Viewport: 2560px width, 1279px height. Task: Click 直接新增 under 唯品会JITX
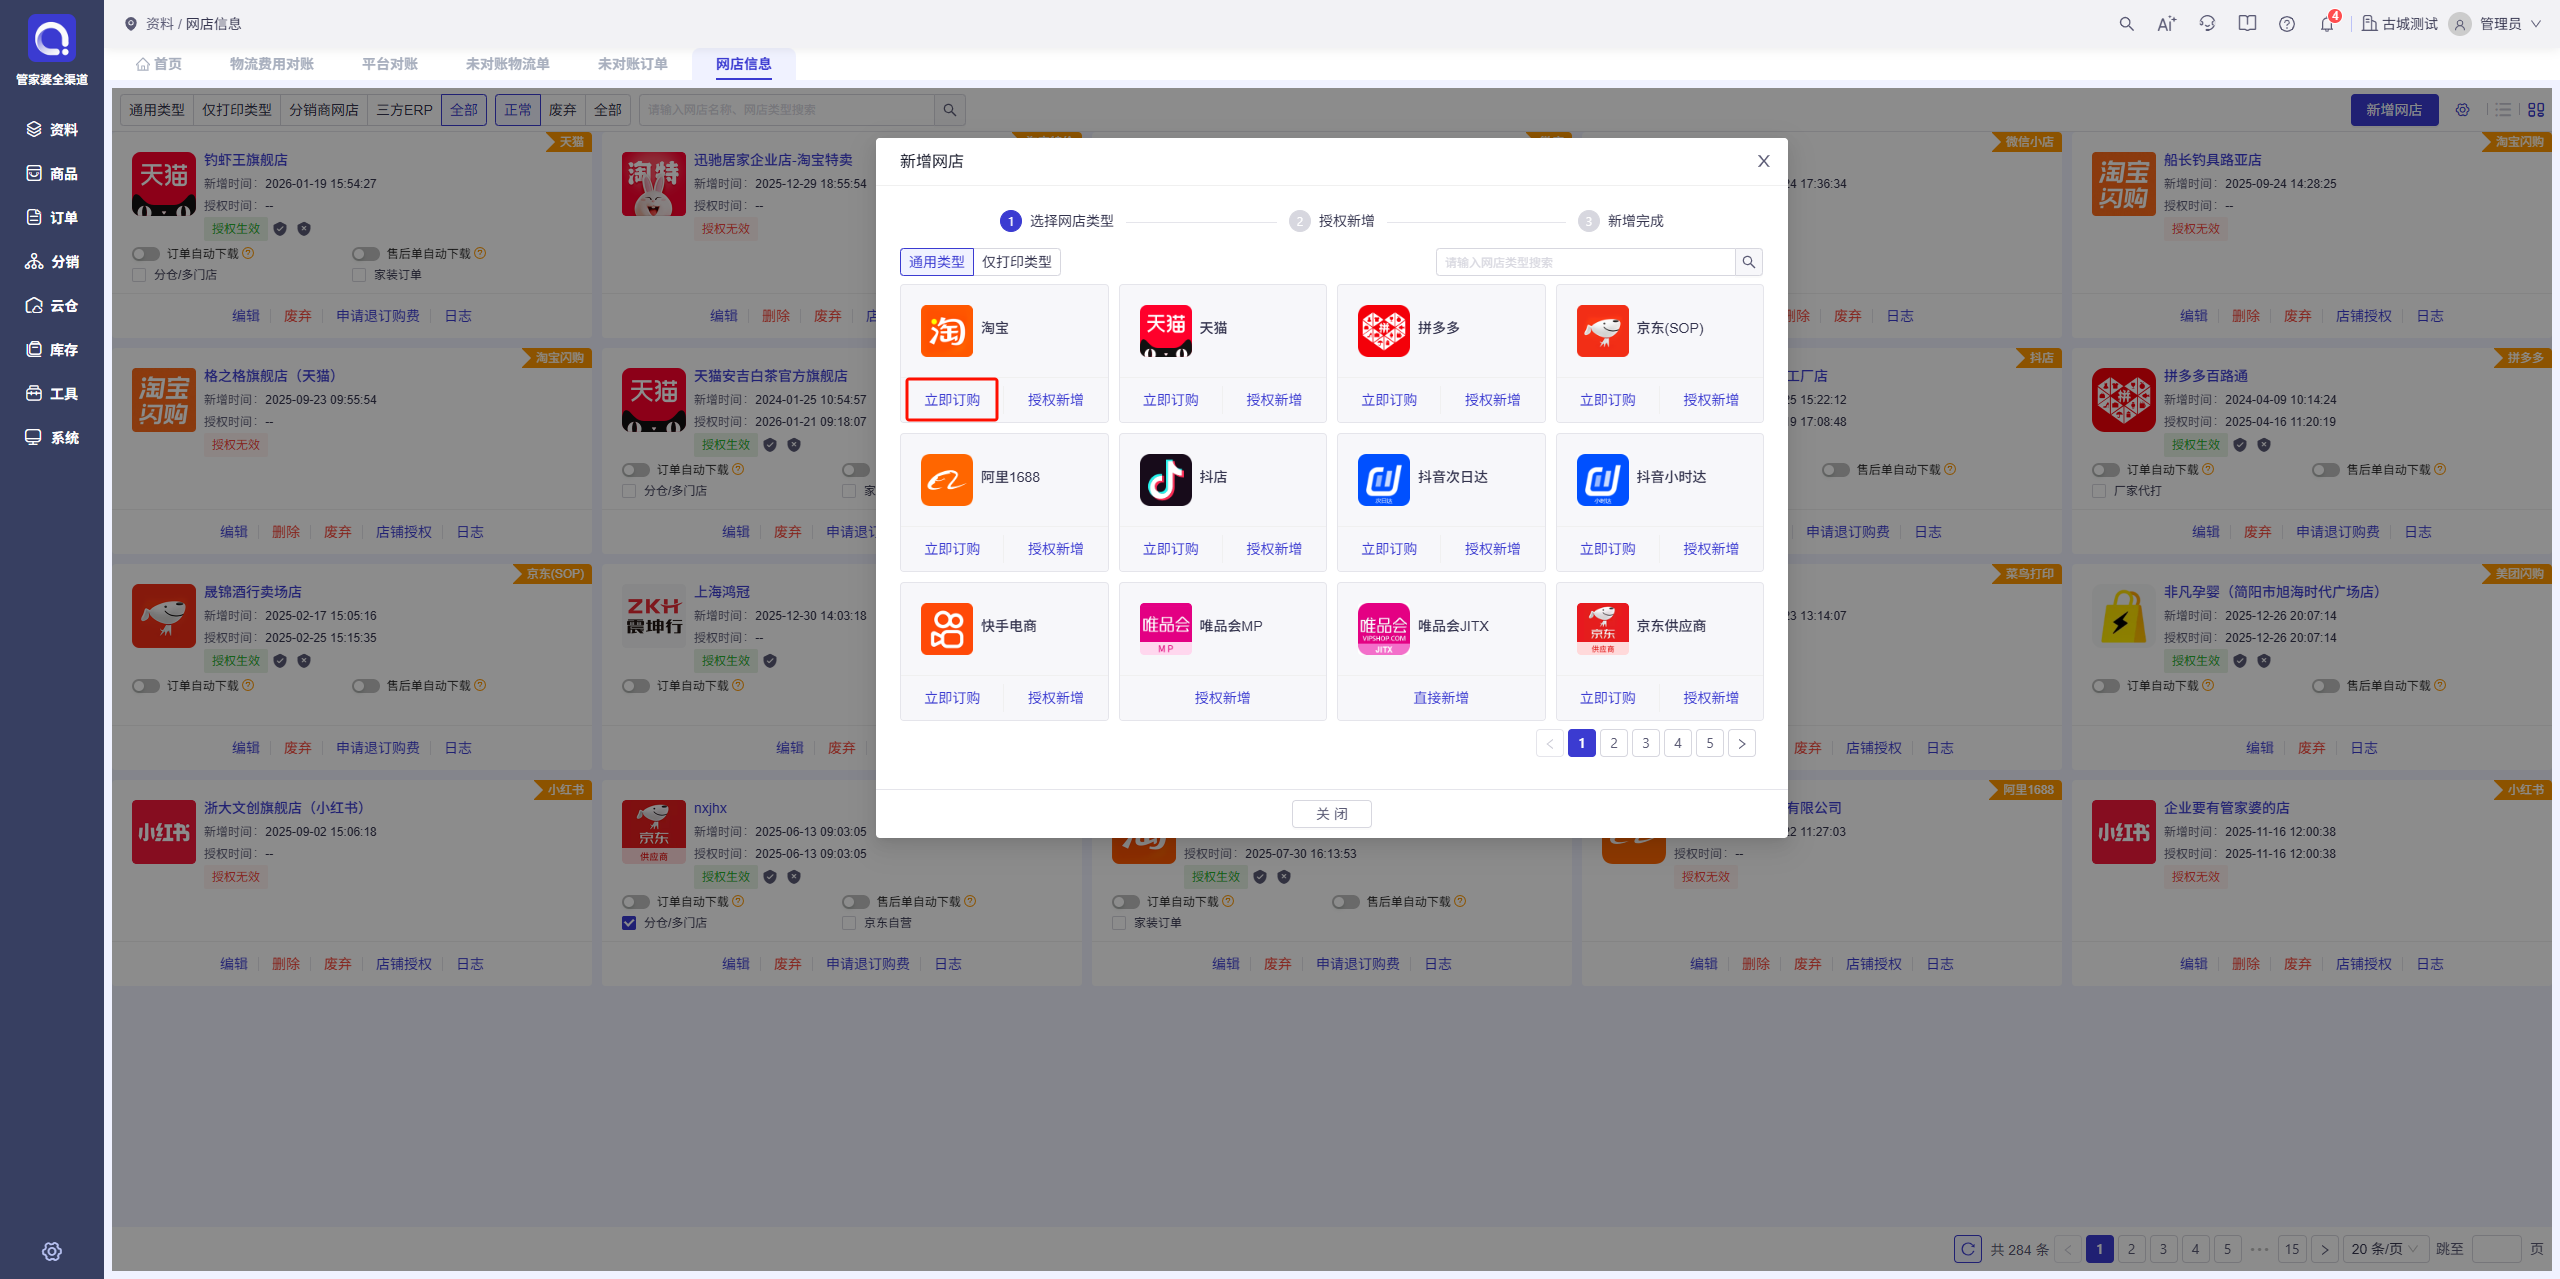(1441, 698)
